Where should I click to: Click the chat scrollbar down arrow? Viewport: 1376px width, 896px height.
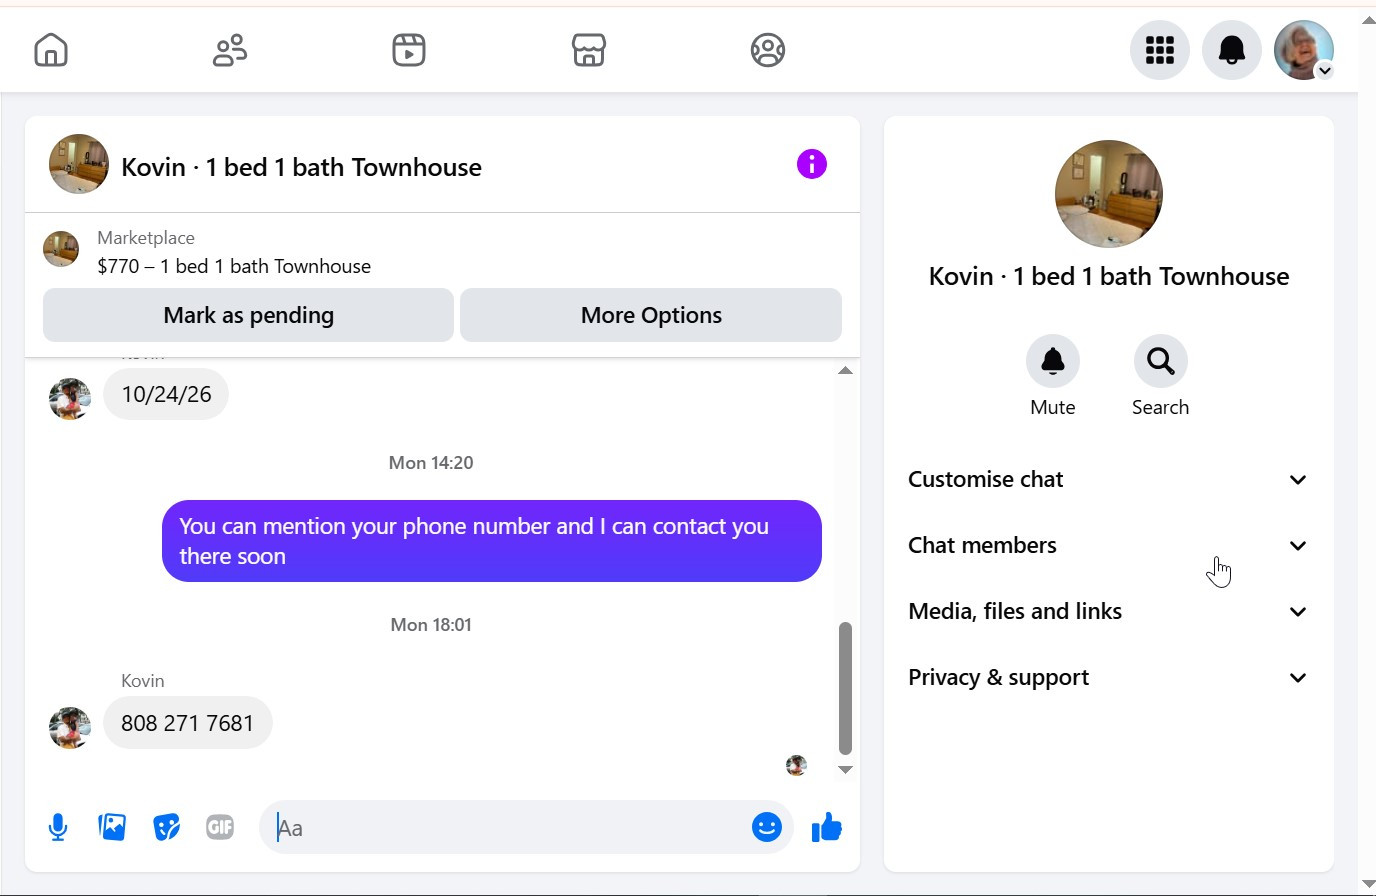pos(845,769)
